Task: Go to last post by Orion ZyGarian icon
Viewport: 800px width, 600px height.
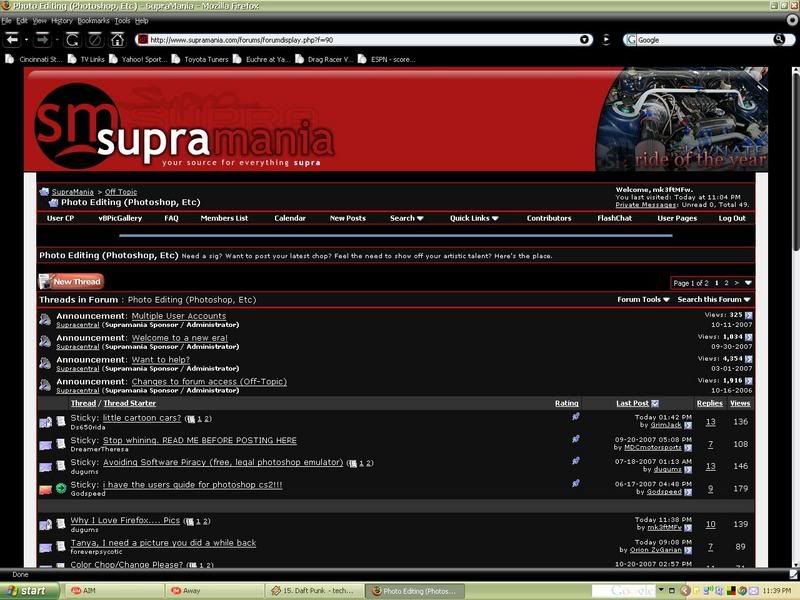Action: coord(688,550)
